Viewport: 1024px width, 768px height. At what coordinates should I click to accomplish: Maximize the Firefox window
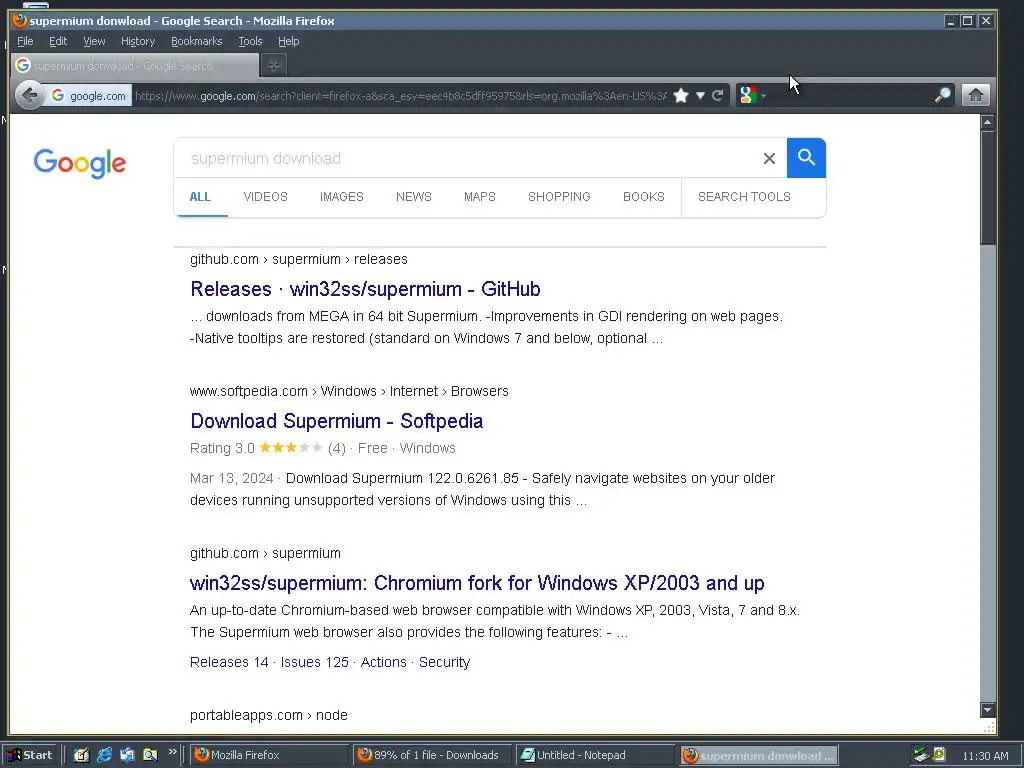tap(968, 21)
